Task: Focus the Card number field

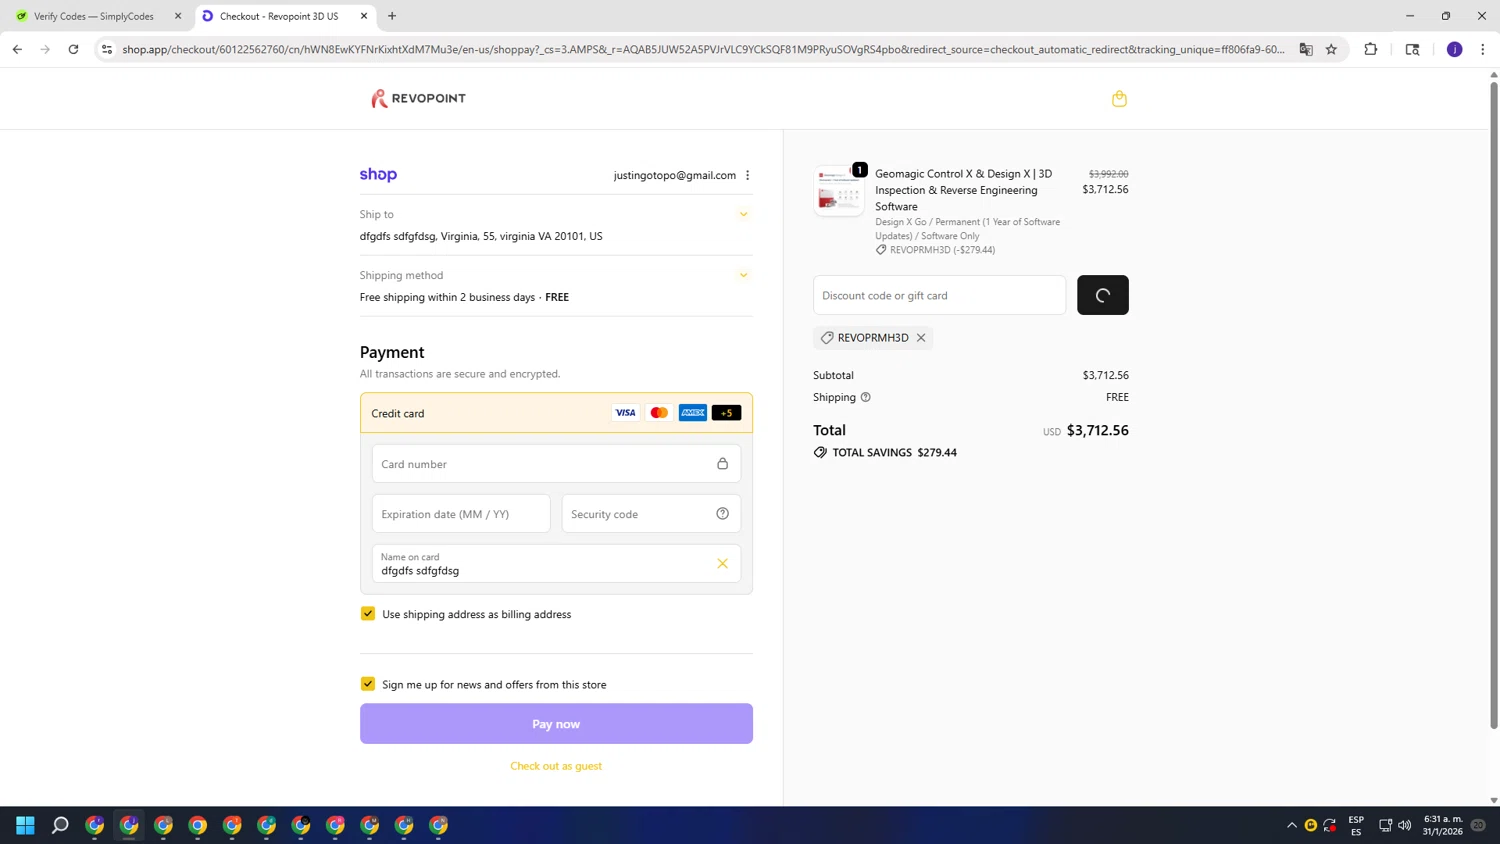Action: pyautogui.click(x=556, y=464)
